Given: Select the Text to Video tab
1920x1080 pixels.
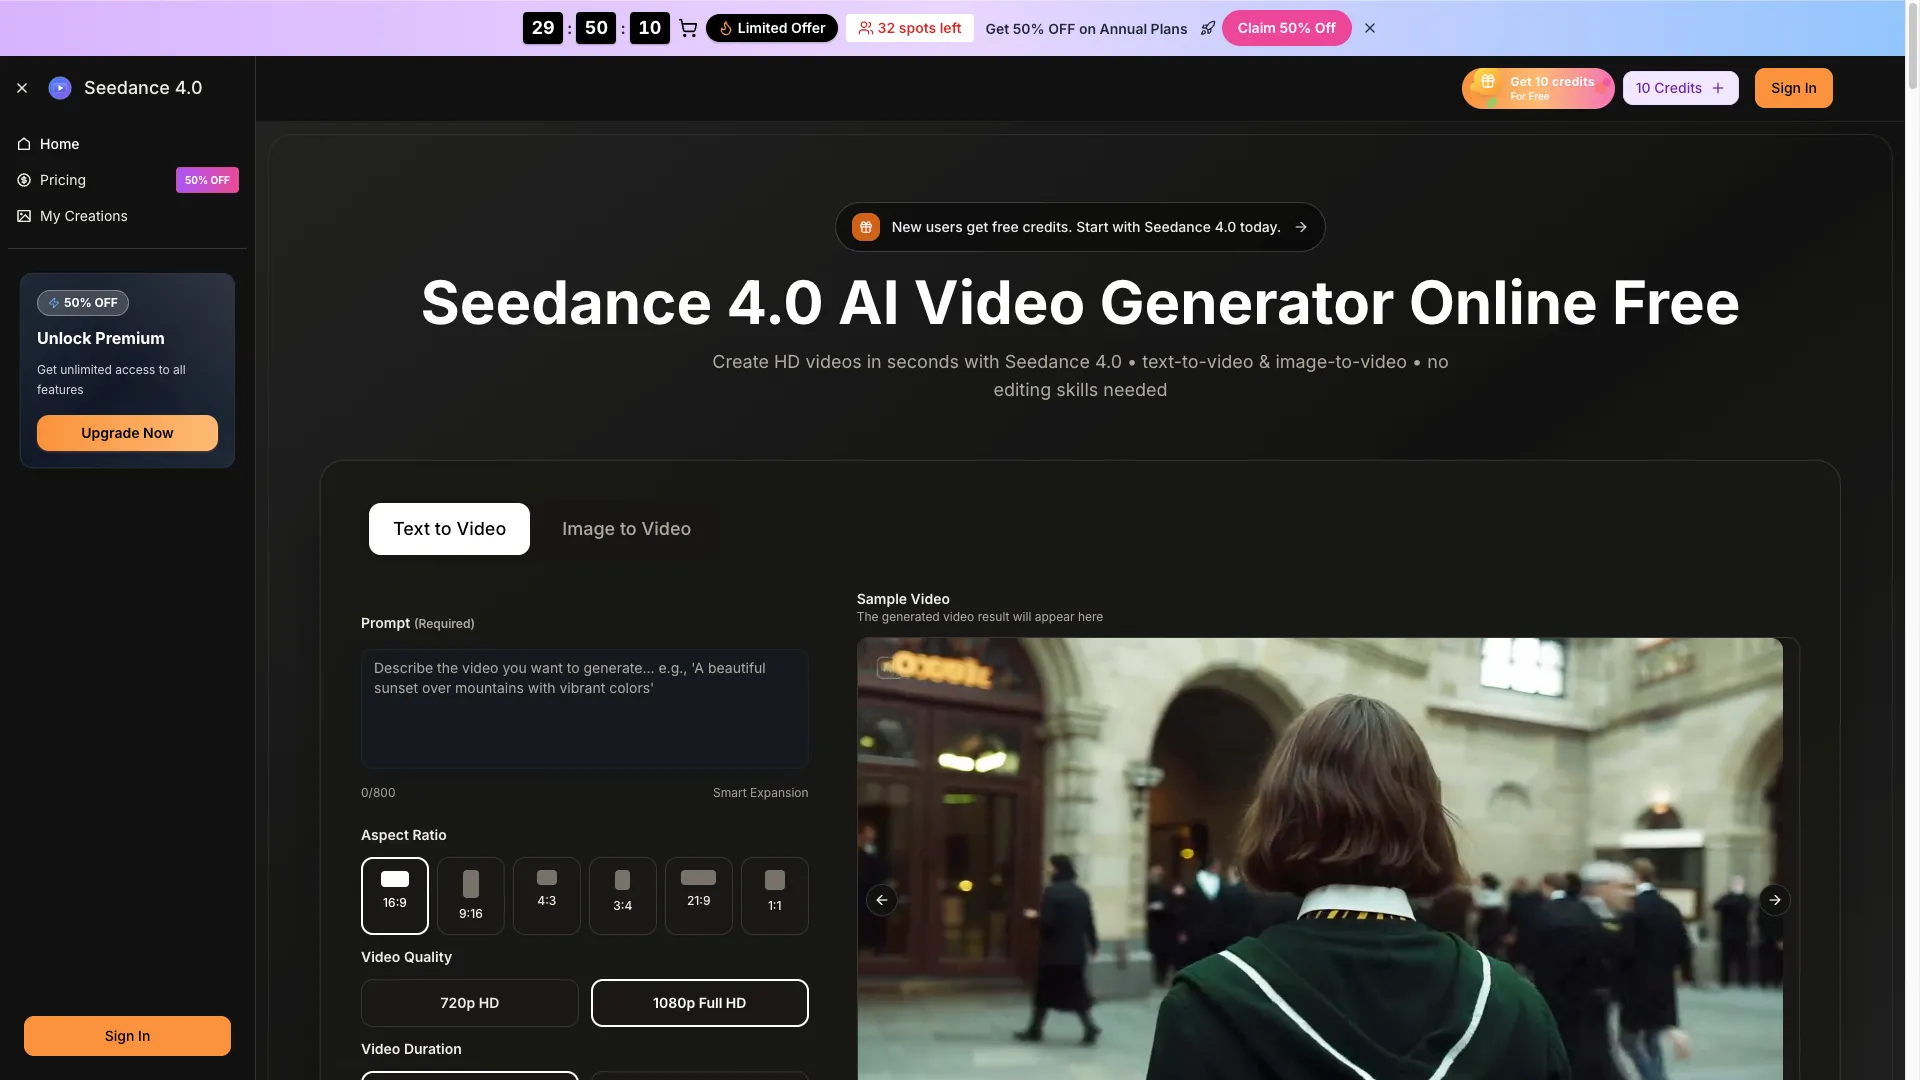Looking at the screenshot, I should [x=448, y=528].
